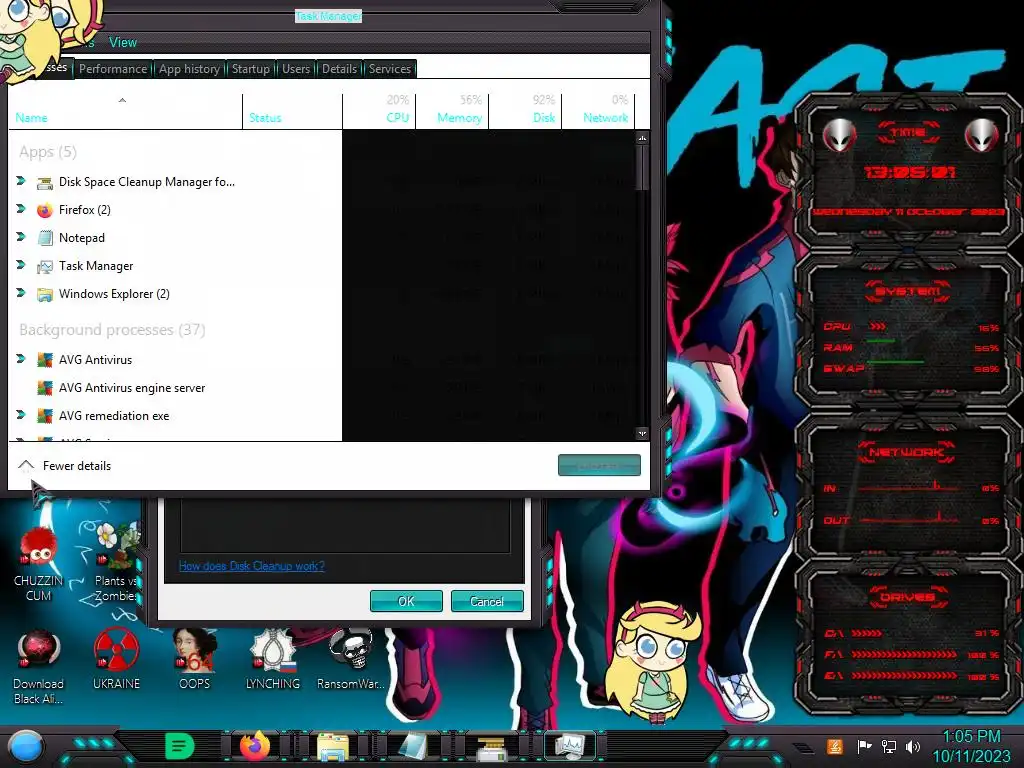Click the process list scroll-up arrow
This screenshot has height=768, width=1024.
click(x=643, y=138)
